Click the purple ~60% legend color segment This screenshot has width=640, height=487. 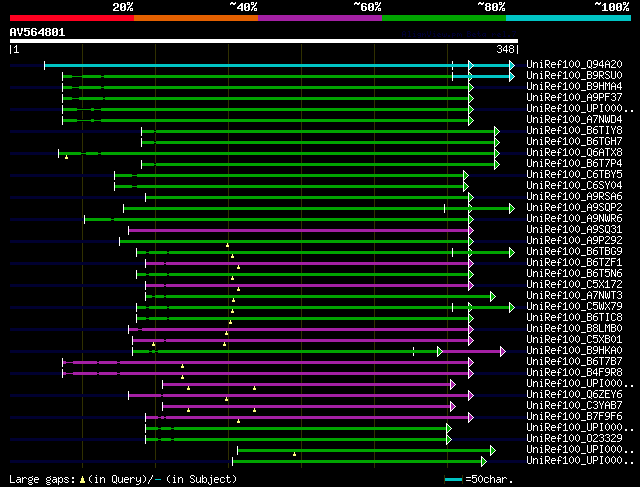pos(320,18)
